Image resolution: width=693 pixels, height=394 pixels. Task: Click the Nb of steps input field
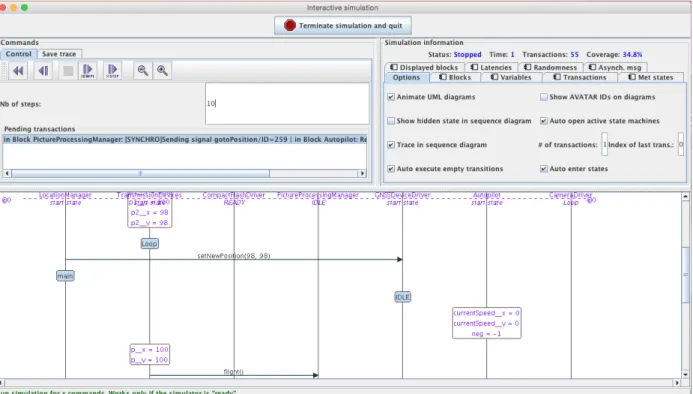point(287,103)
